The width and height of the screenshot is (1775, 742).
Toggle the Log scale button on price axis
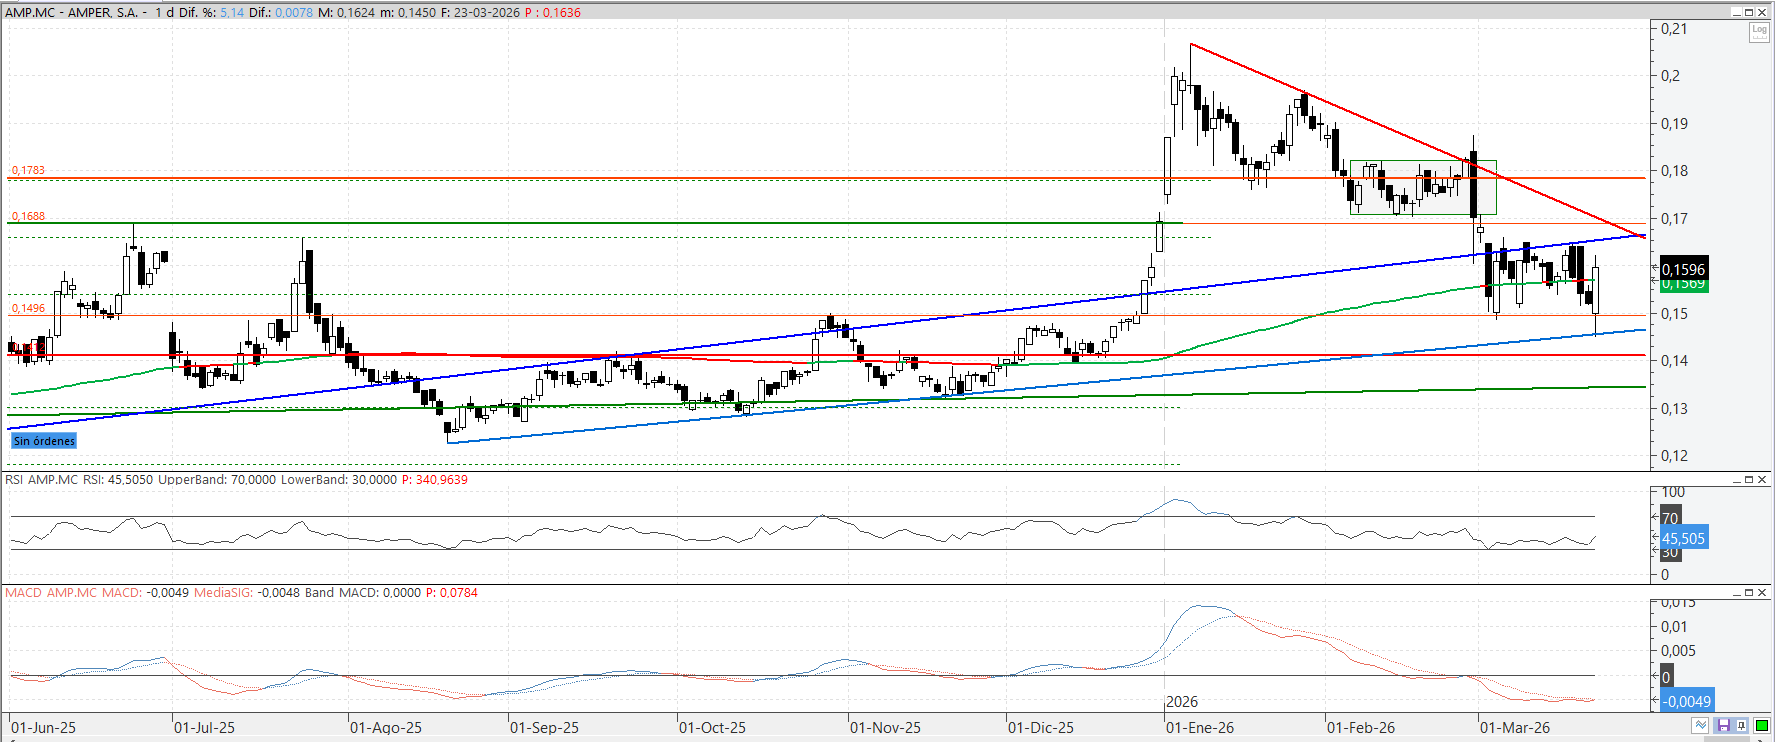(x=1759, y=31)
